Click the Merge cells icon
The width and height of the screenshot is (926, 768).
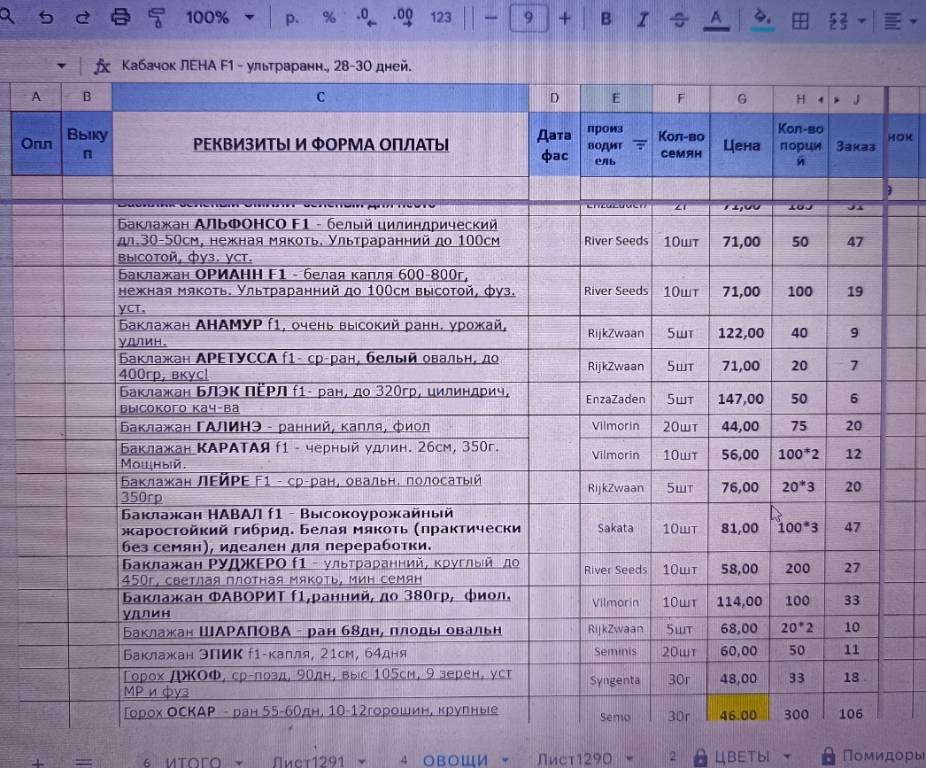(838, 21)
